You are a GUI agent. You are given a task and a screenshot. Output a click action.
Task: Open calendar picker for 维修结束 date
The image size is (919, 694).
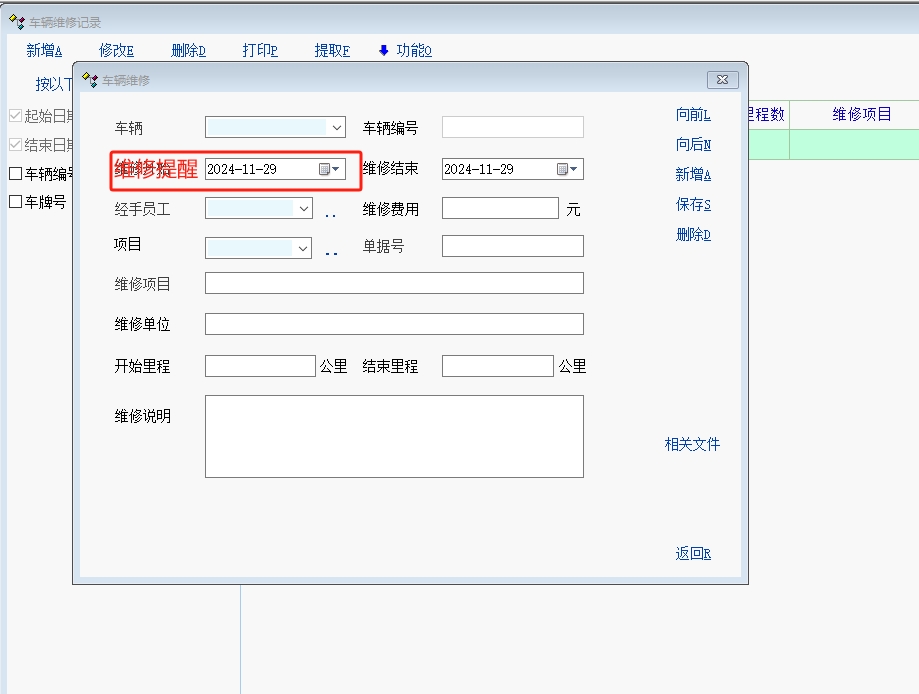(567, 170)
